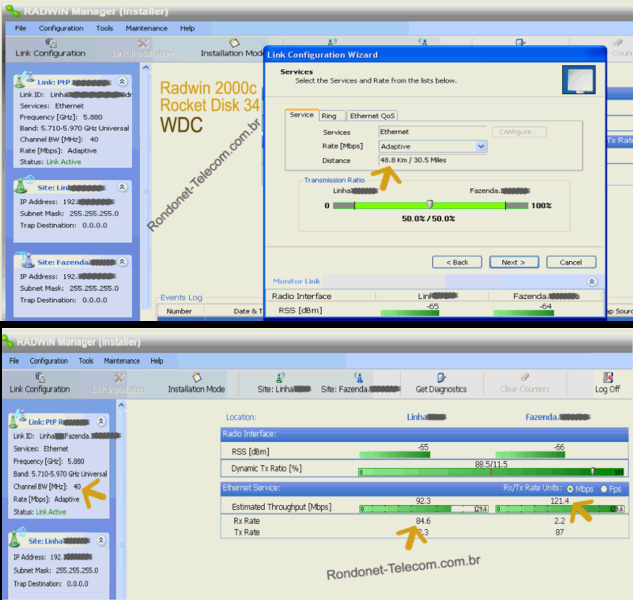633x600 pixels.
Task: Open Help menu in lower window
Action: [157, 361]
